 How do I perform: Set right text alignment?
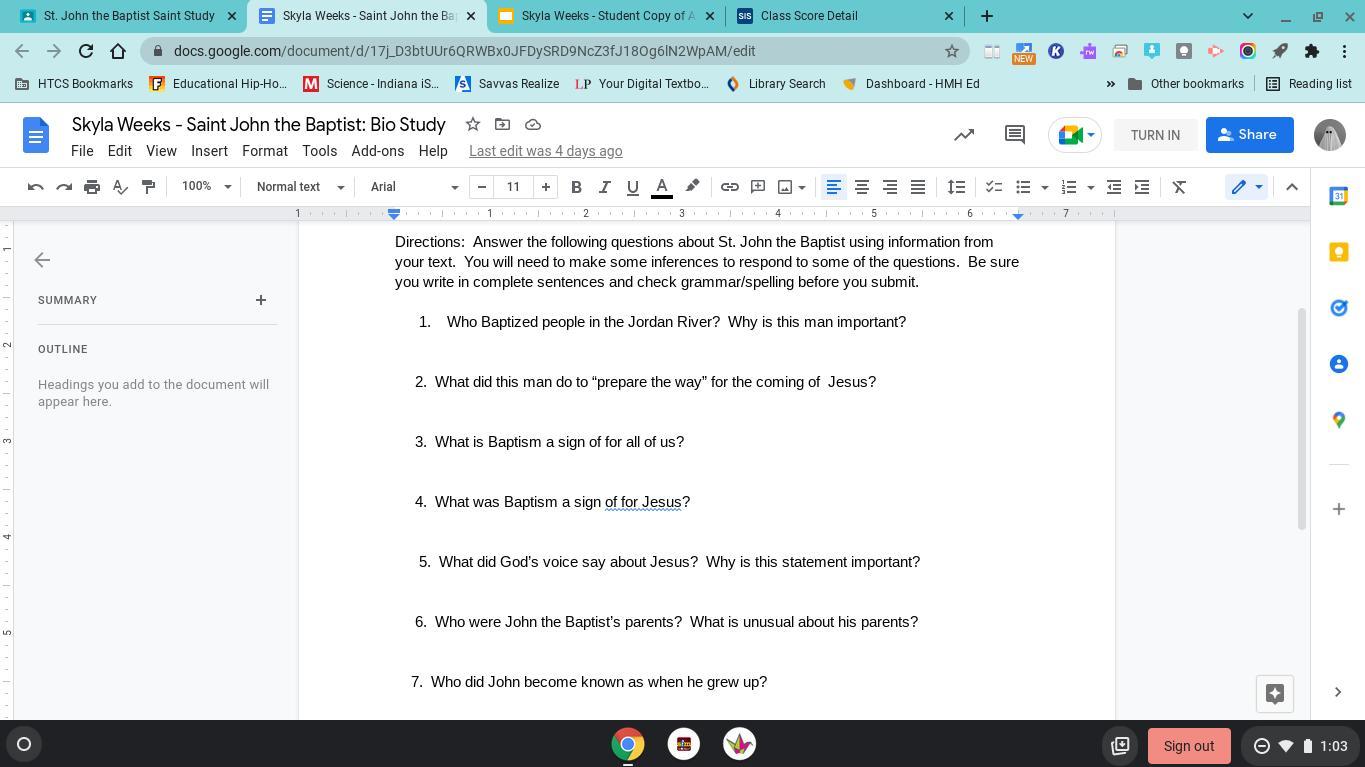pos(889,187)
